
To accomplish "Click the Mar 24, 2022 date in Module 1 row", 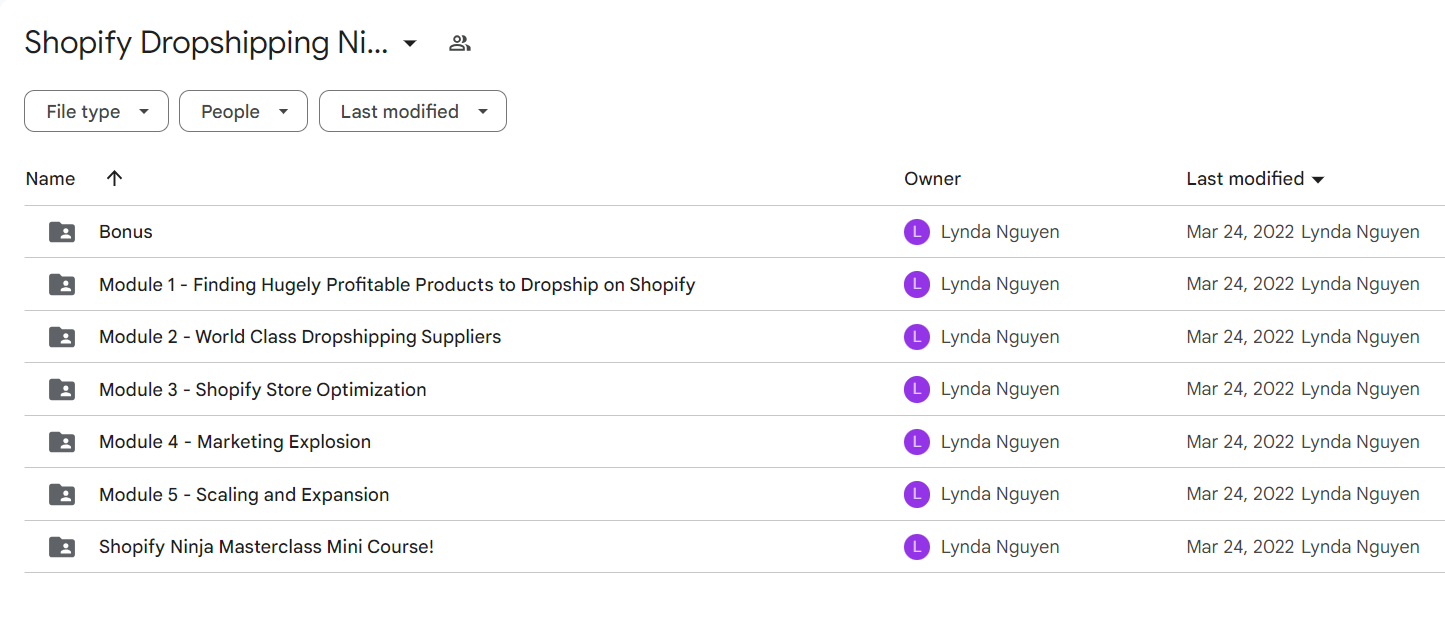I will point(1240,285).
